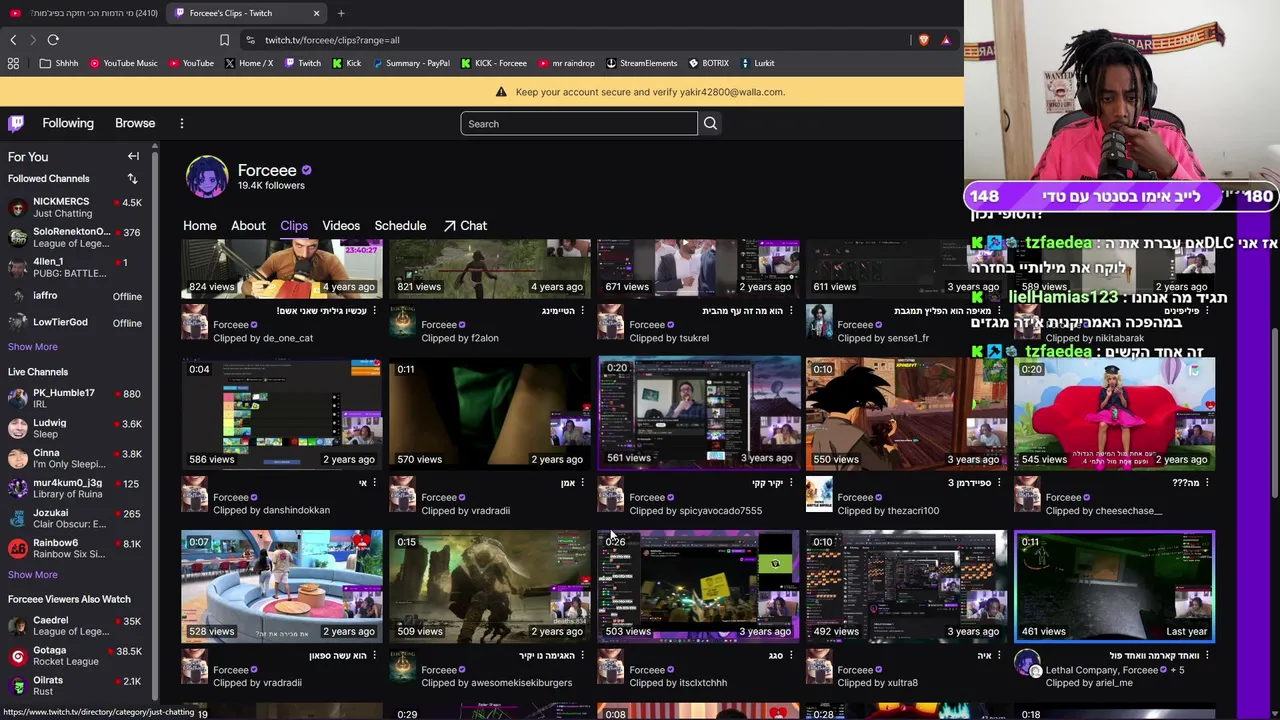This screenshot has height=720, width=1280.
Task: Reload the Twitch clips page
Action: (x=53, y=40)
